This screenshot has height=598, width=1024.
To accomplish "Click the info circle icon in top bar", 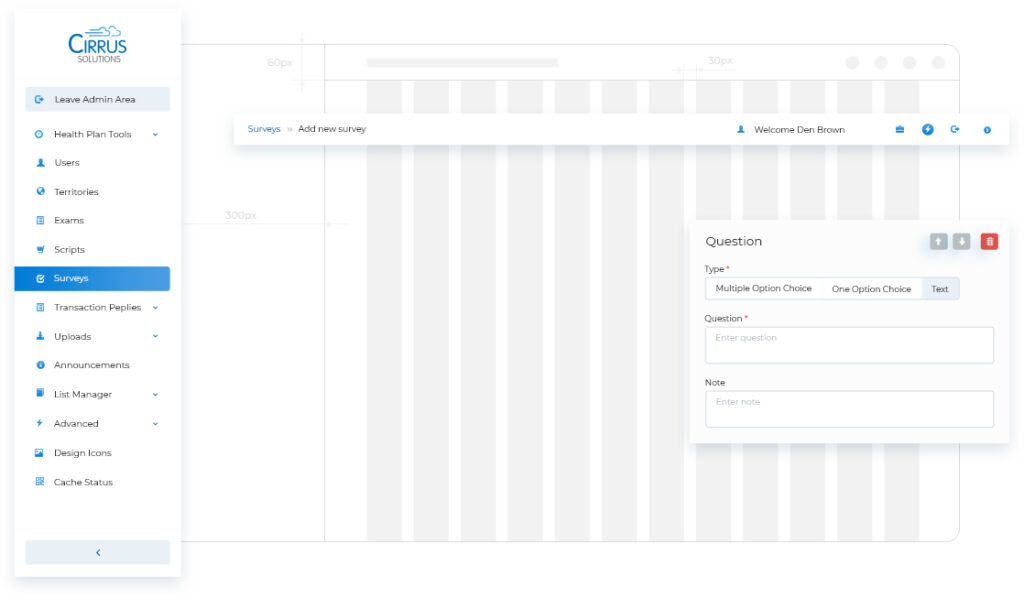I will (x=987, y=130).
